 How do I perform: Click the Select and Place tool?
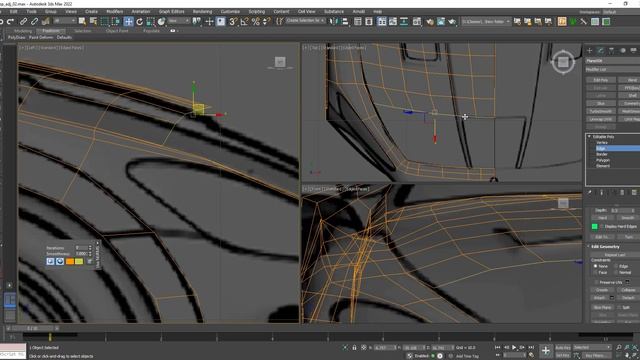[x=162, y=21]
